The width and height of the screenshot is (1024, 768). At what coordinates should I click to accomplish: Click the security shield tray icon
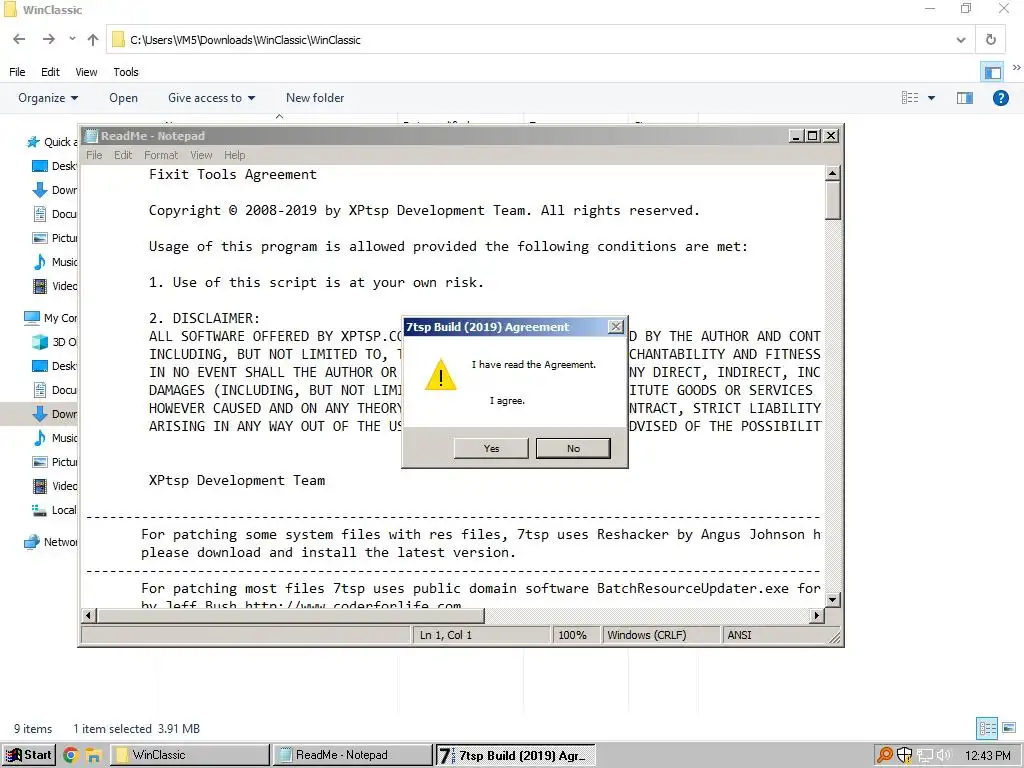point(904,756)
